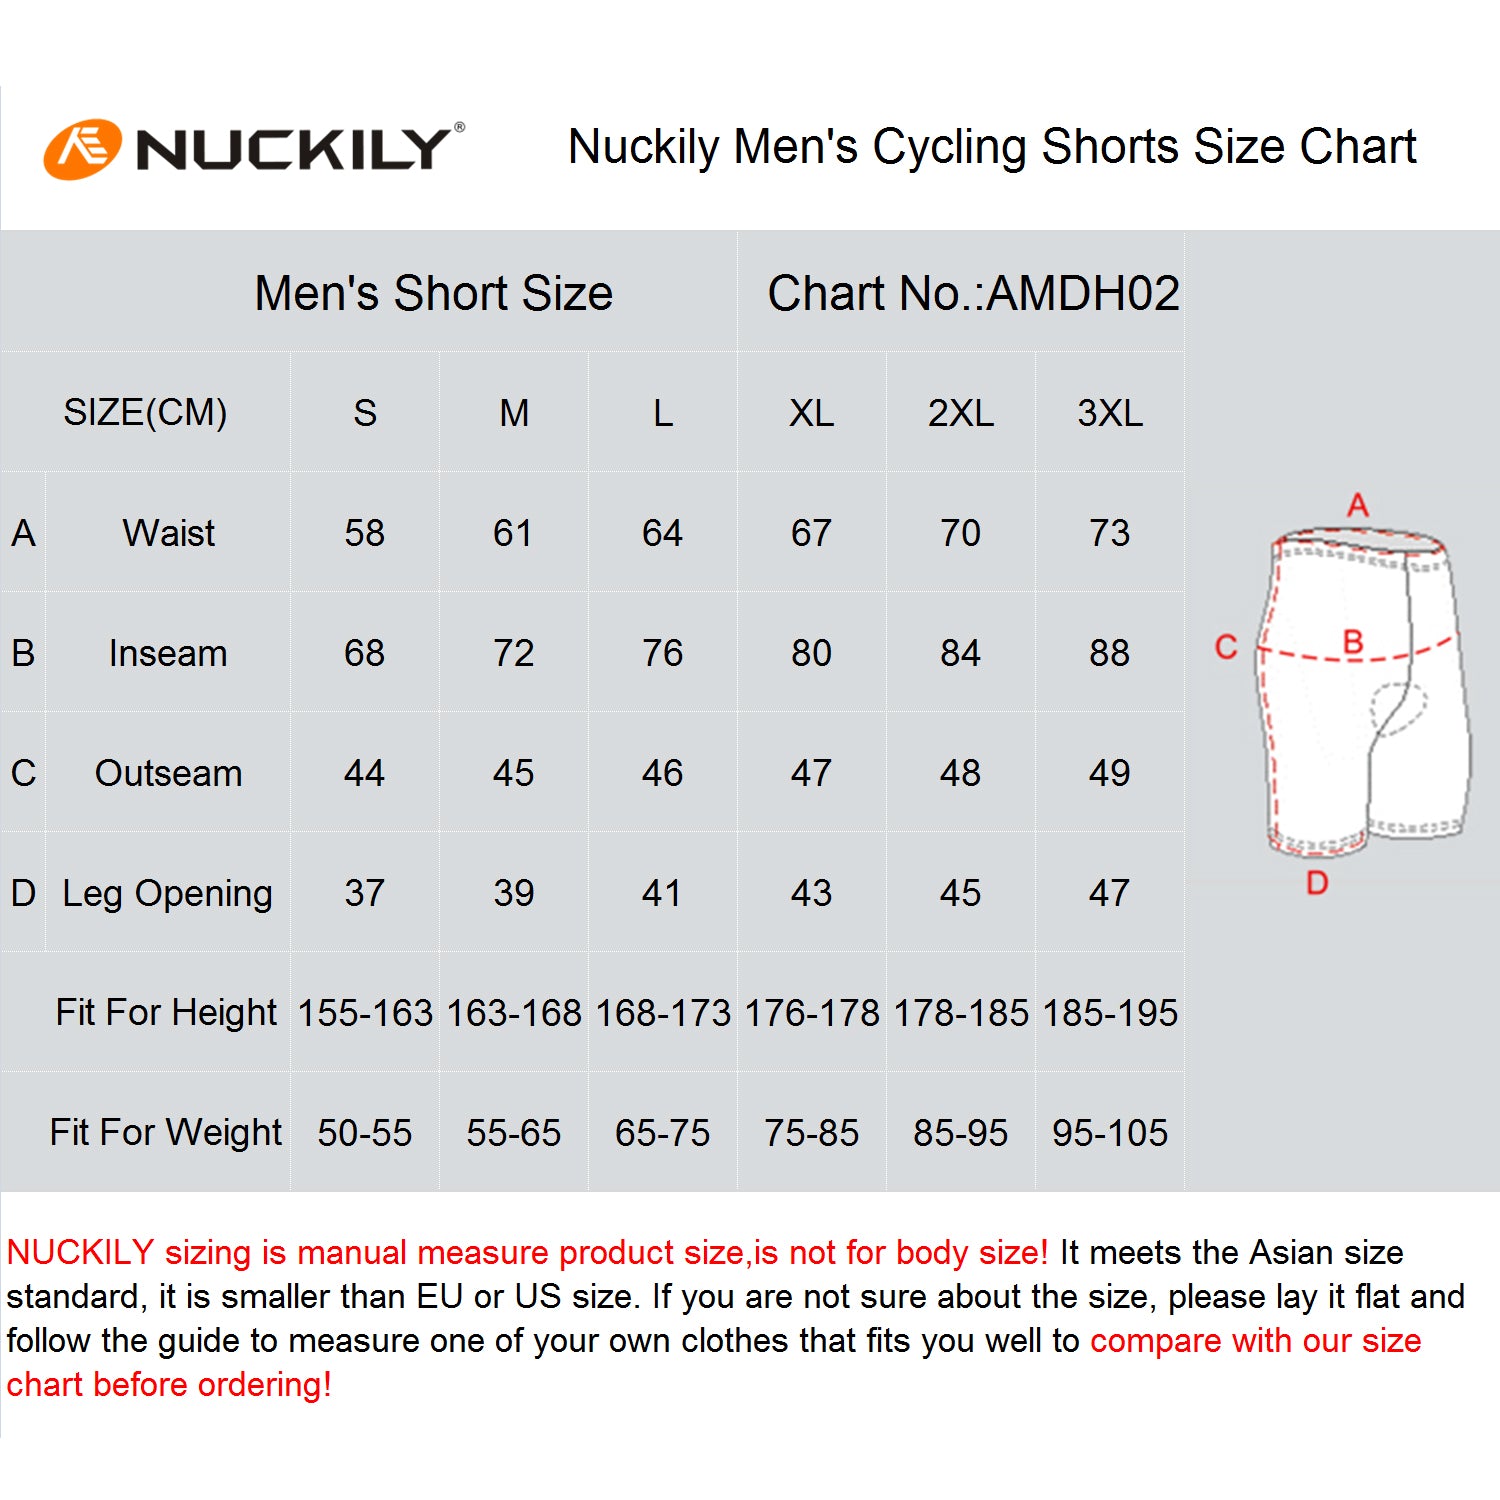The width and height of the screenshot is (1500, 1500).
Task: Click Outseam value 46 for size L
Action: pyautogui.click(x=662, y=773)
